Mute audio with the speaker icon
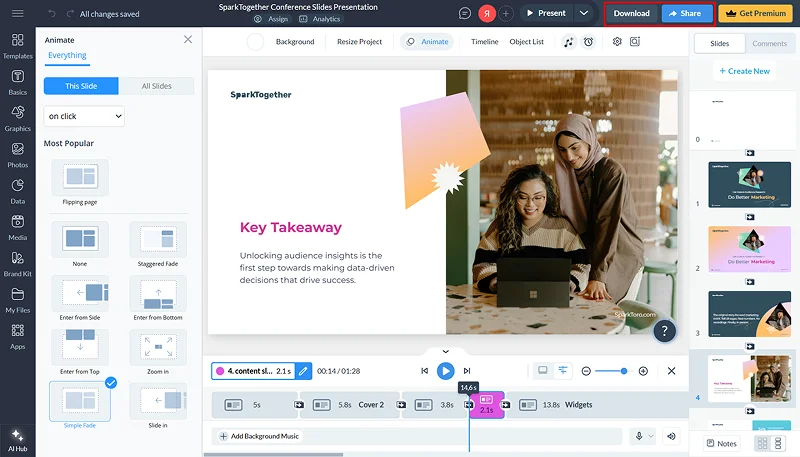Screen dimensions: 800x457 click(x=671, y=436)
